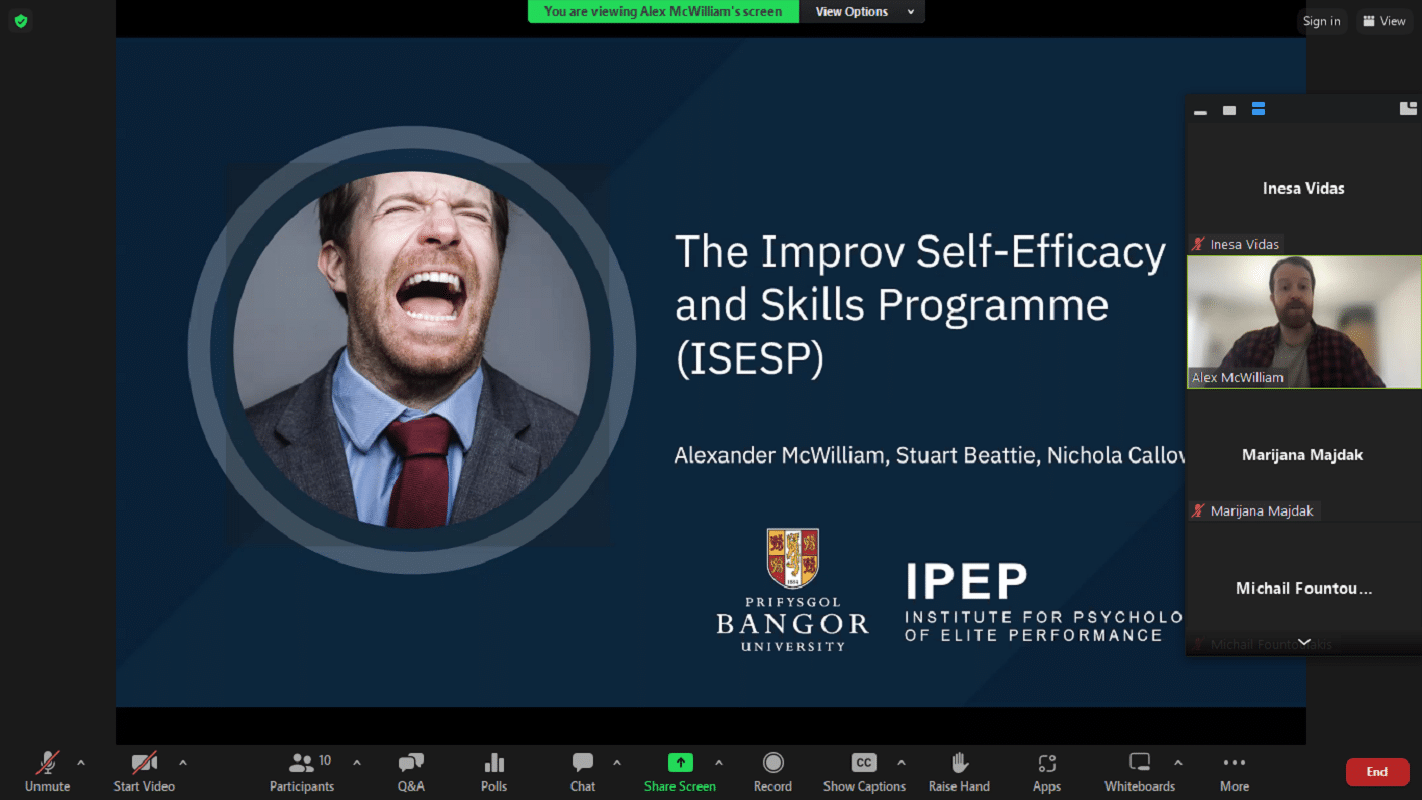
Task: Click the Sign in button
Action: click(x=1321, y=21)
